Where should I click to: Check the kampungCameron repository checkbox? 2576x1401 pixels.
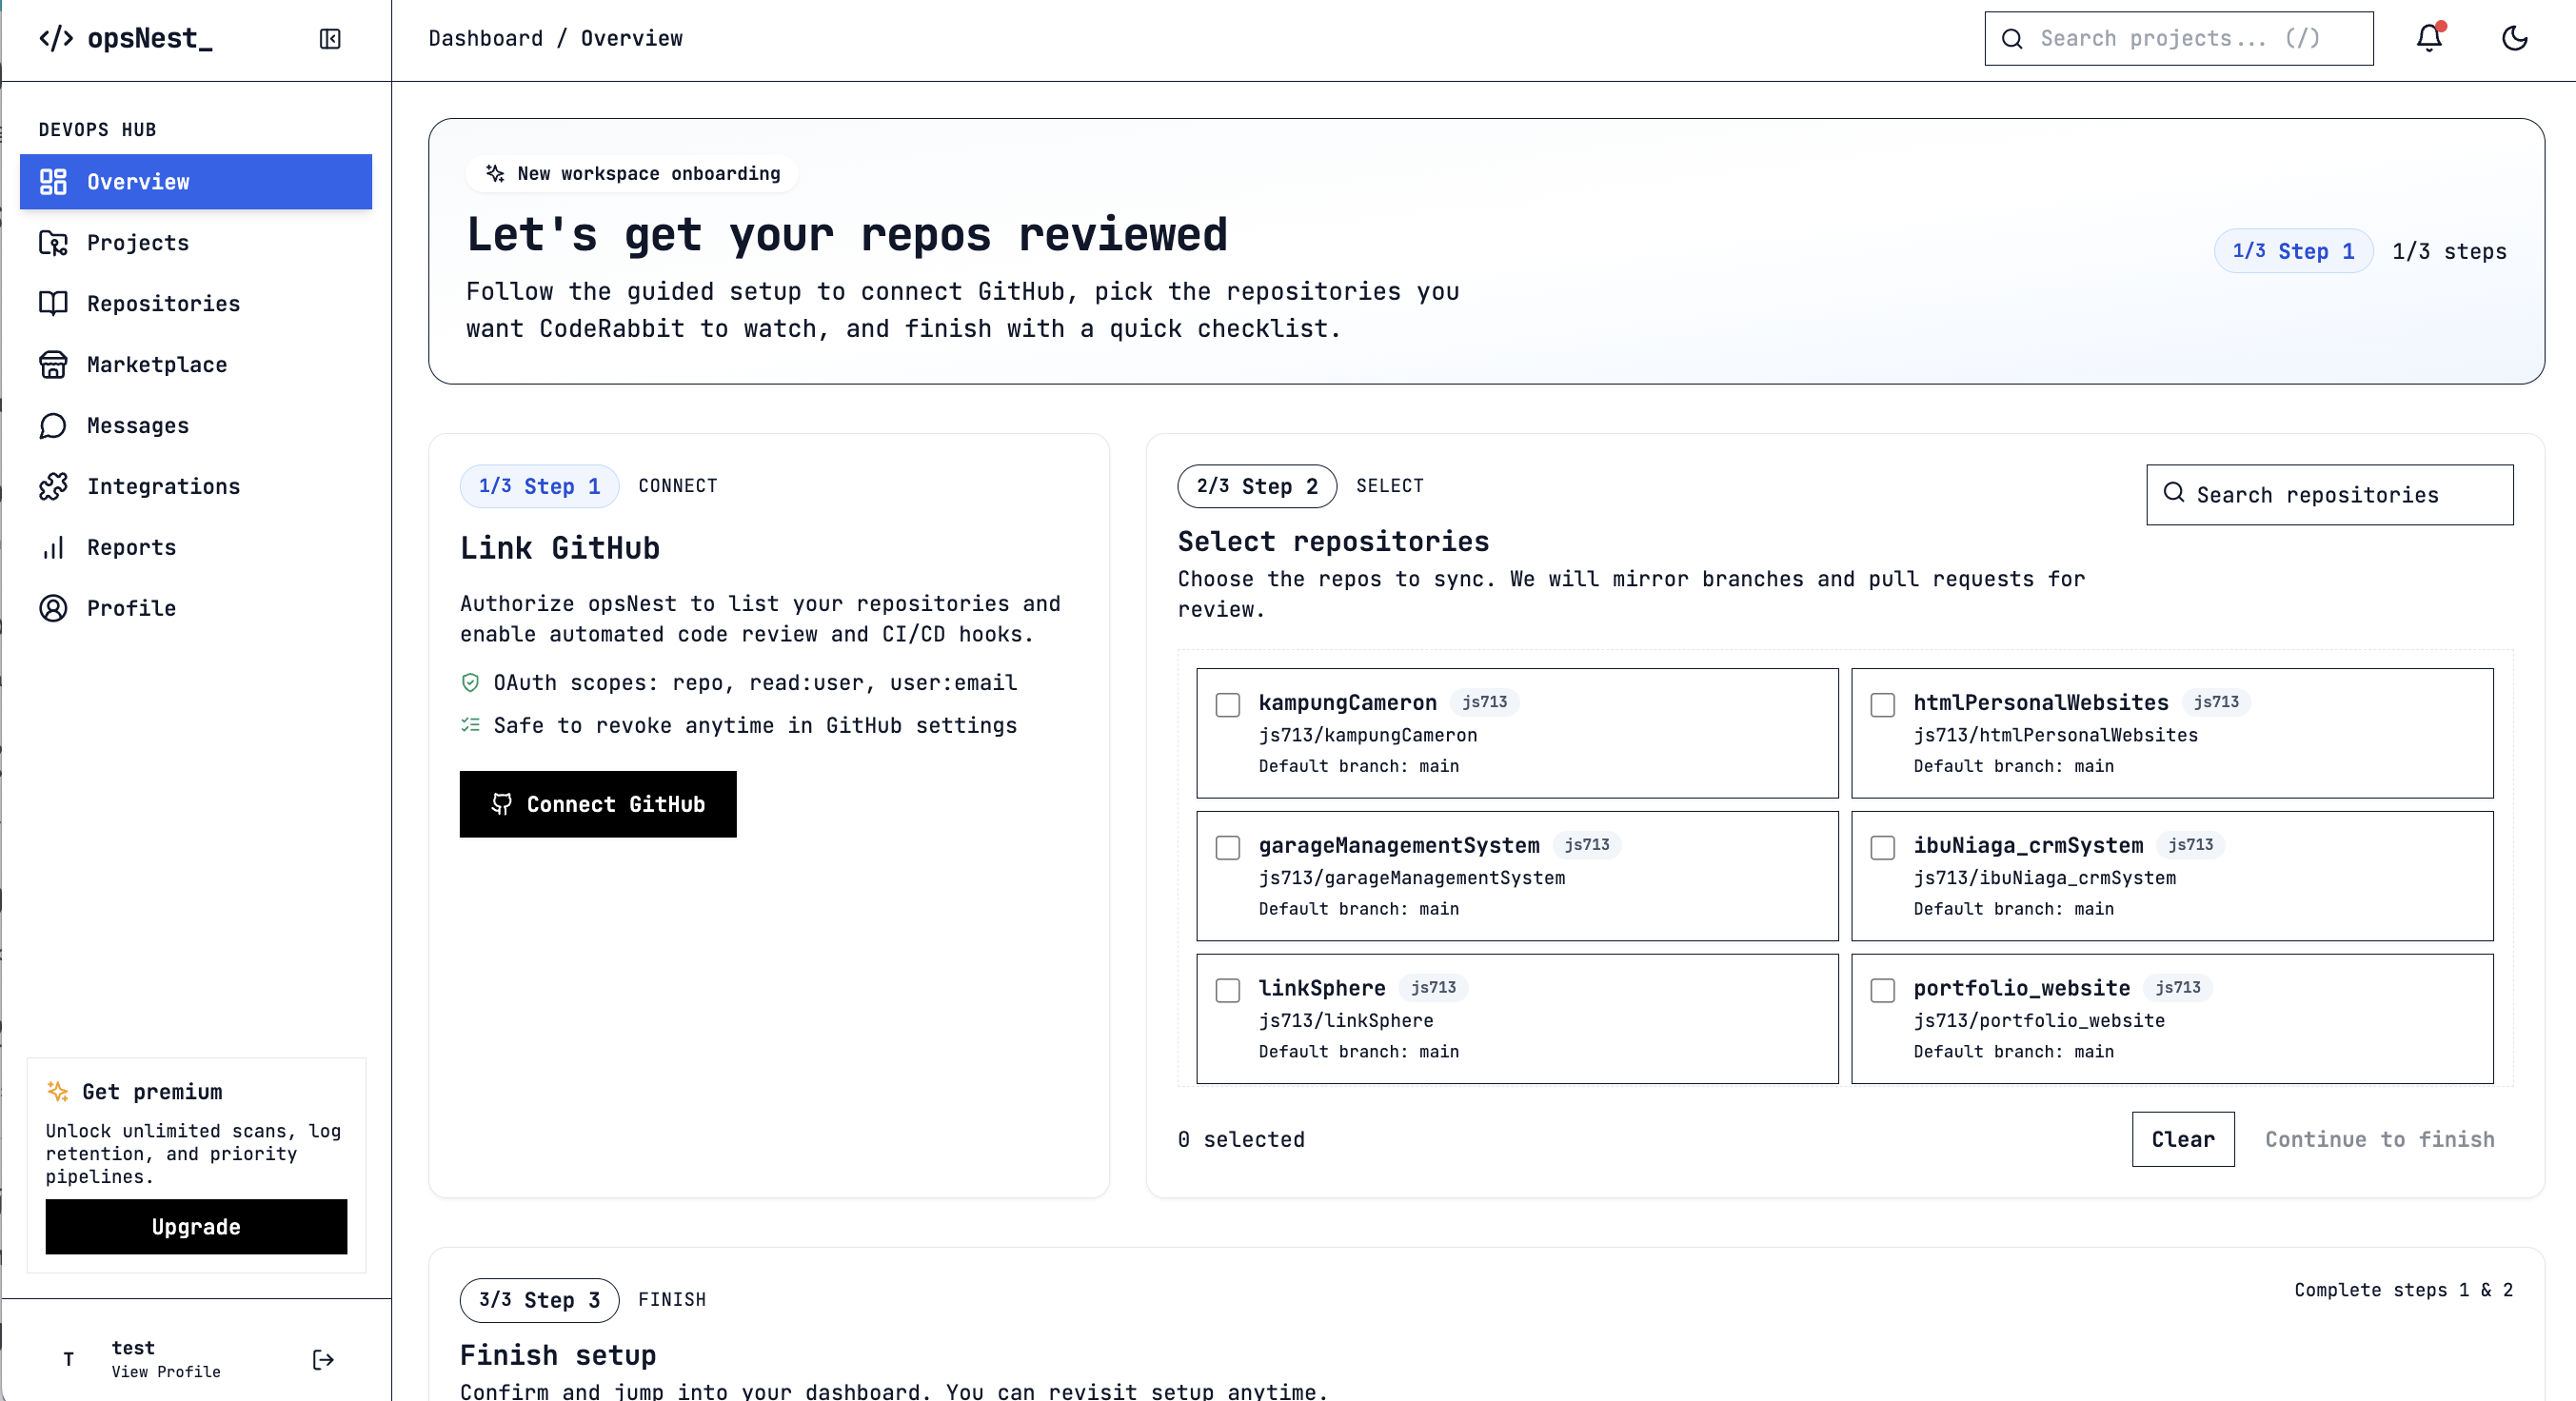[x=1227, y=704]
